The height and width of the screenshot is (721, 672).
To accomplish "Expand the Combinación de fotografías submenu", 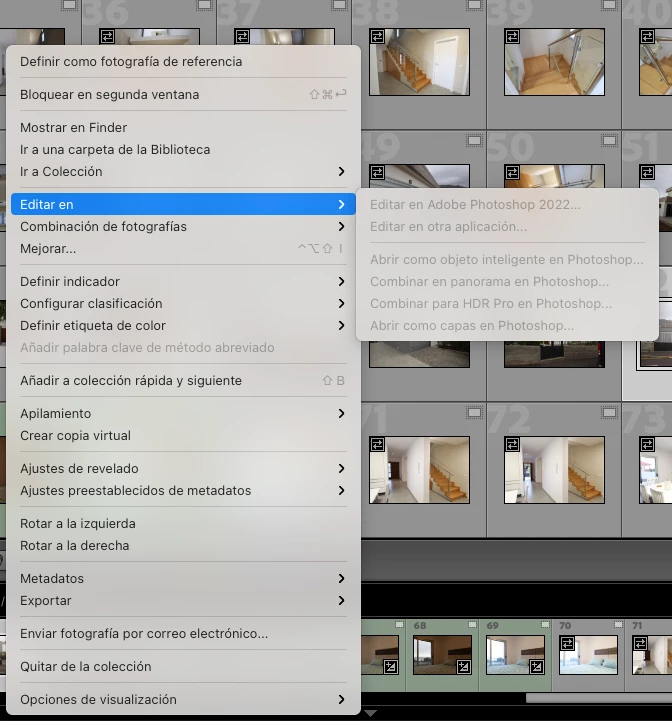I will [x=183, y=227].
